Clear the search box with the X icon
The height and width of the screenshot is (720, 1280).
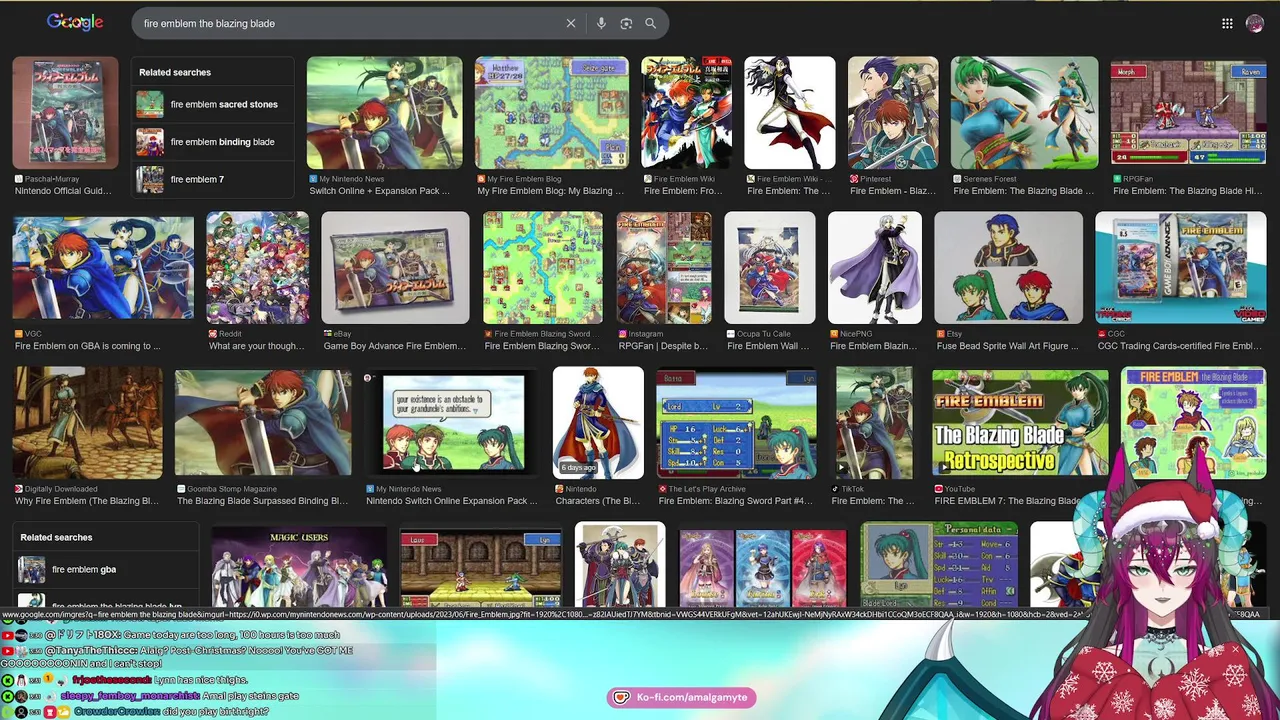point(571,23)
